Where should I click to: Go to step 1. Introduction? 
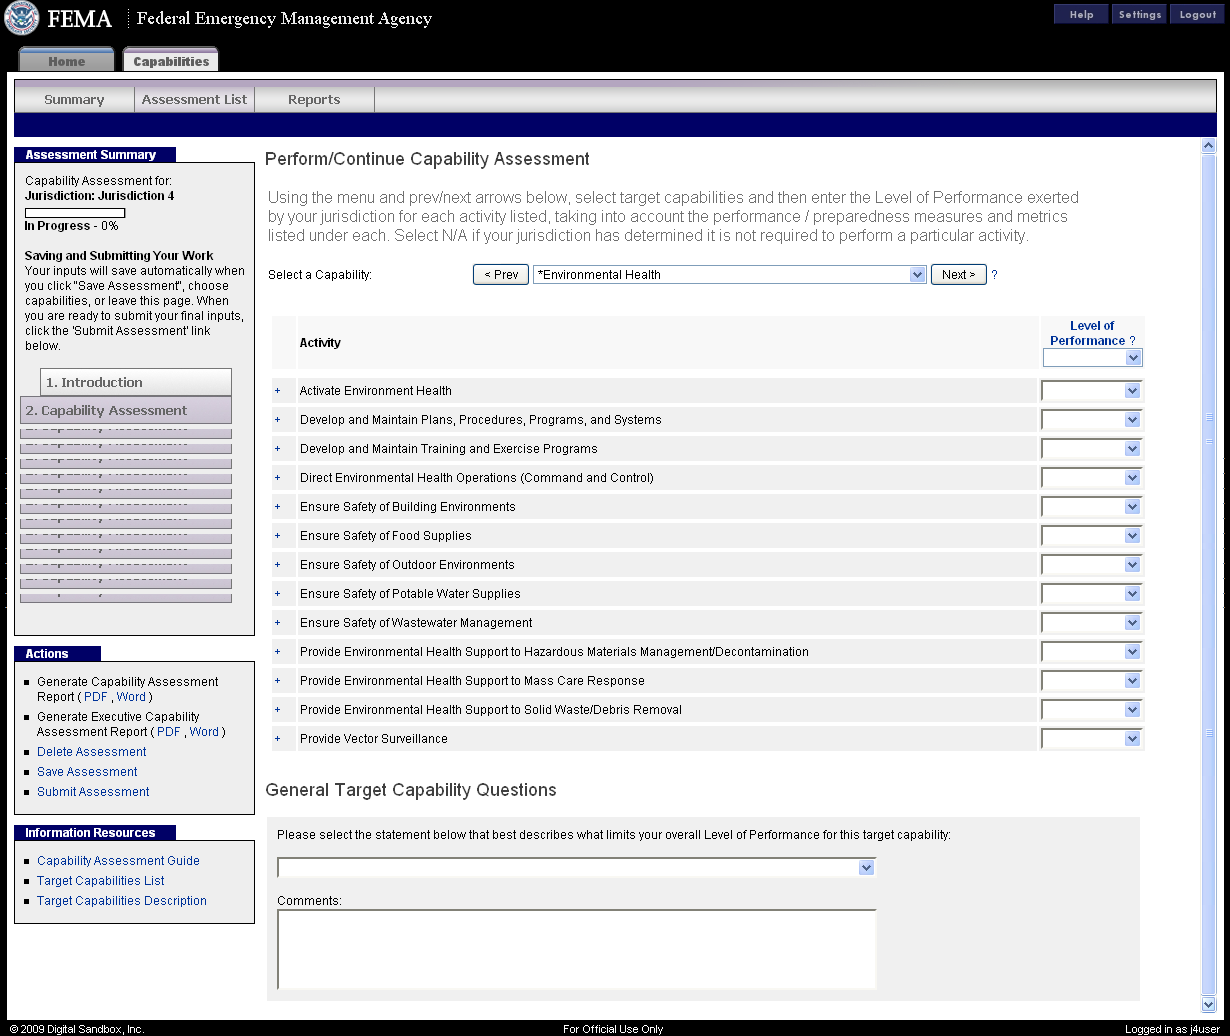point(136,382)
